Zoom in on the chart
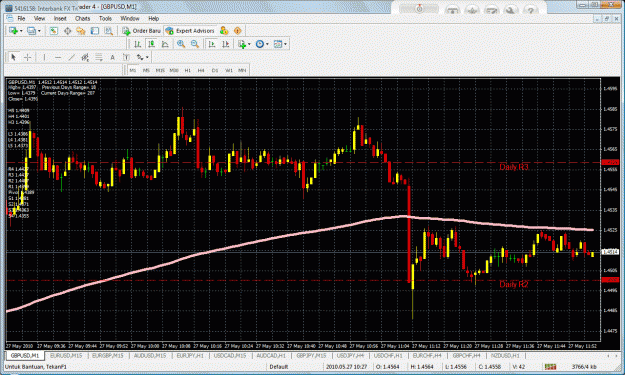 (x=181, y=44)
